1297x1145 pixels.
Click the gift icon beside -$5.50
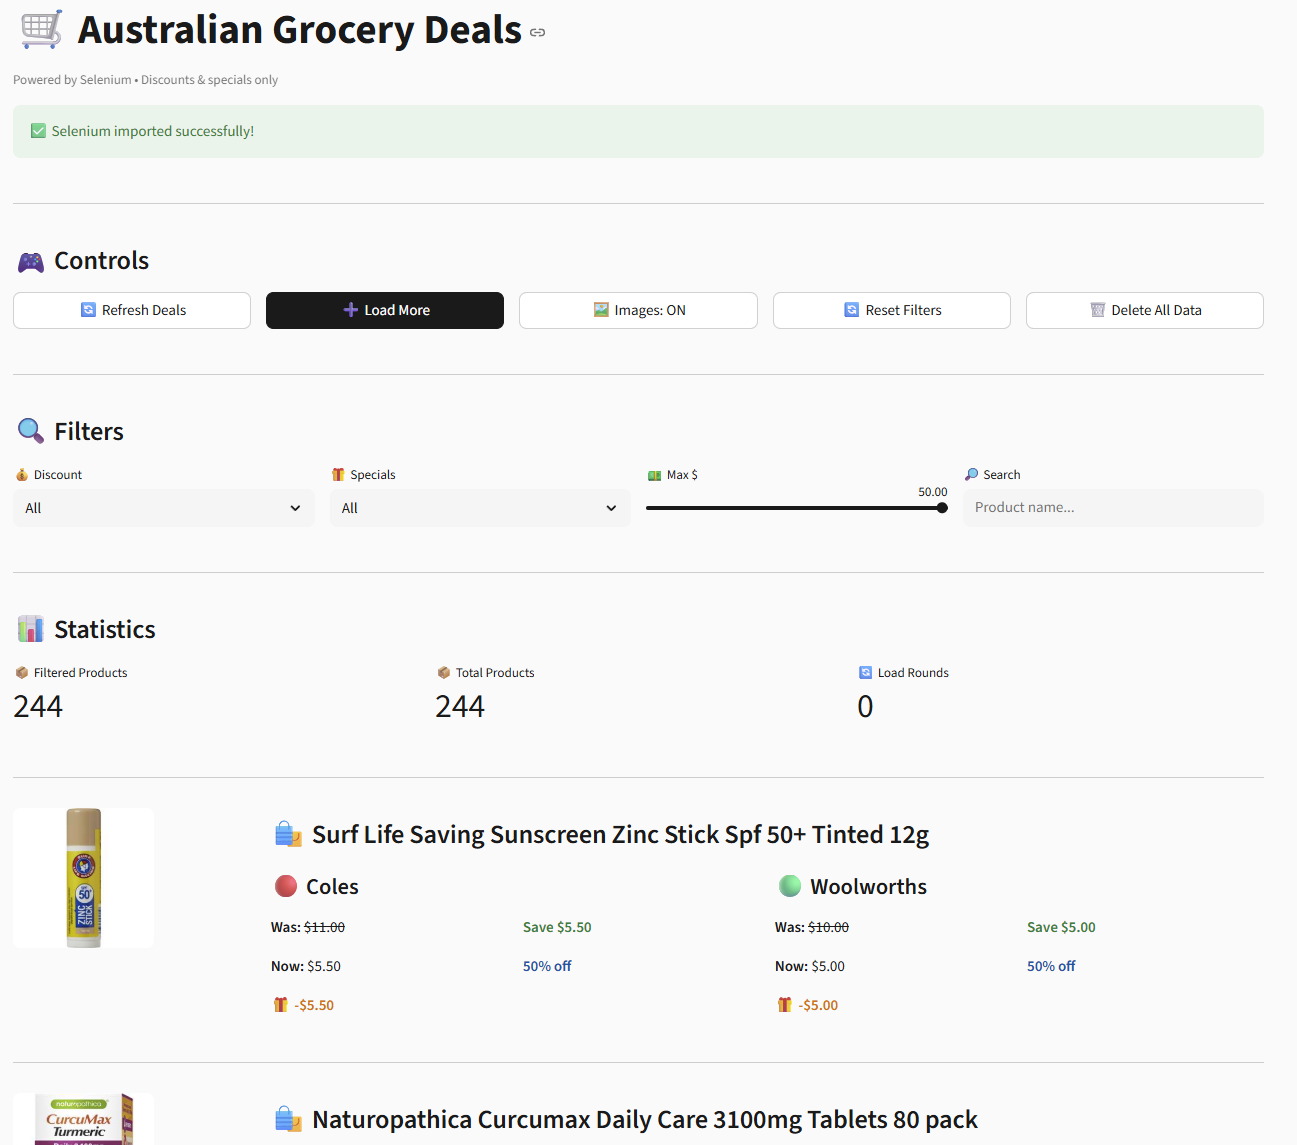click(281, 1005)
